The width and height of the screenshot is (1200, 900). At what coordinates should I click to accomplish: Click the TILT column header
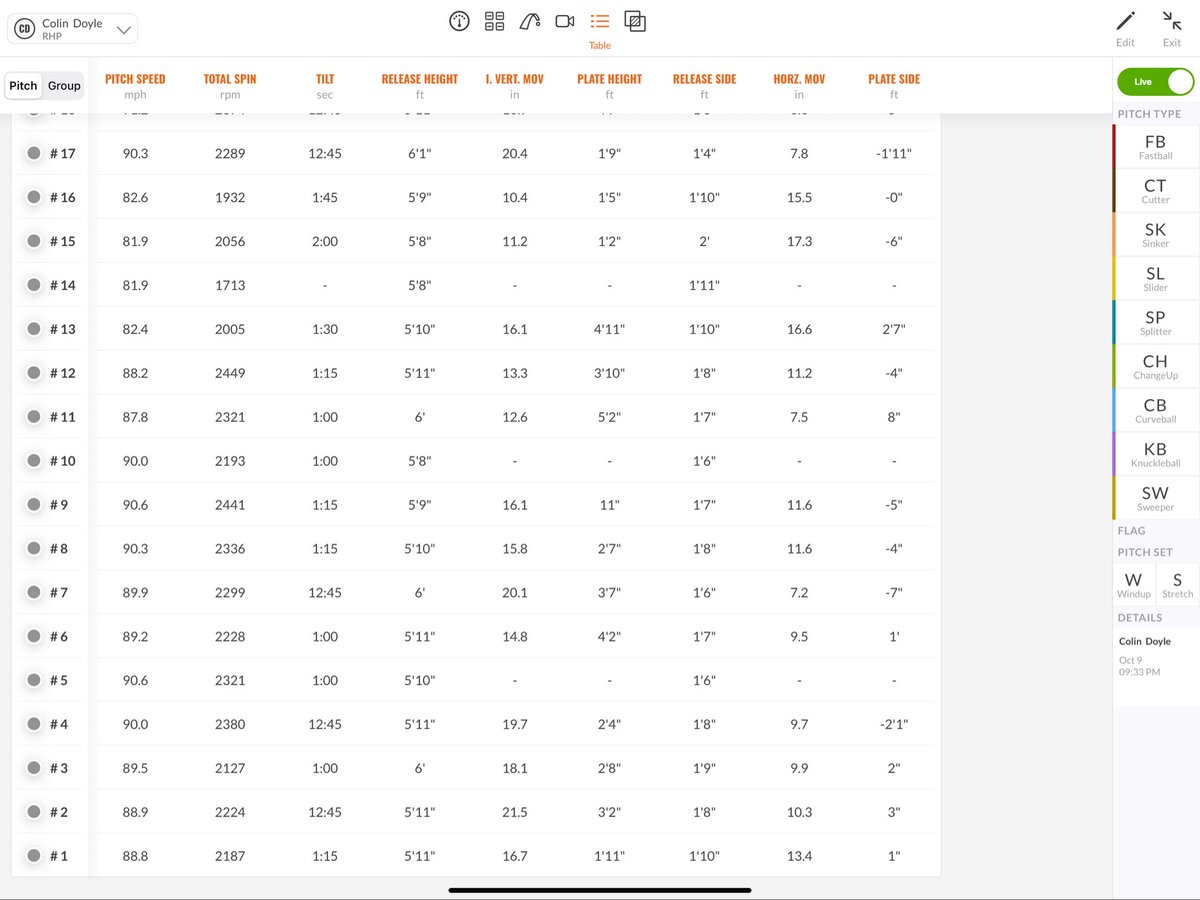coord(325,79)
